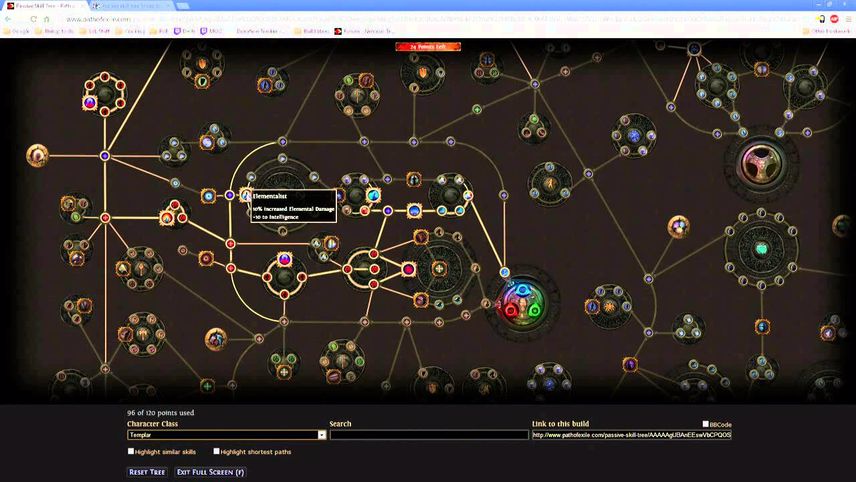
Task: Enable the BBCode checkbox
Action: pos(705,424)
